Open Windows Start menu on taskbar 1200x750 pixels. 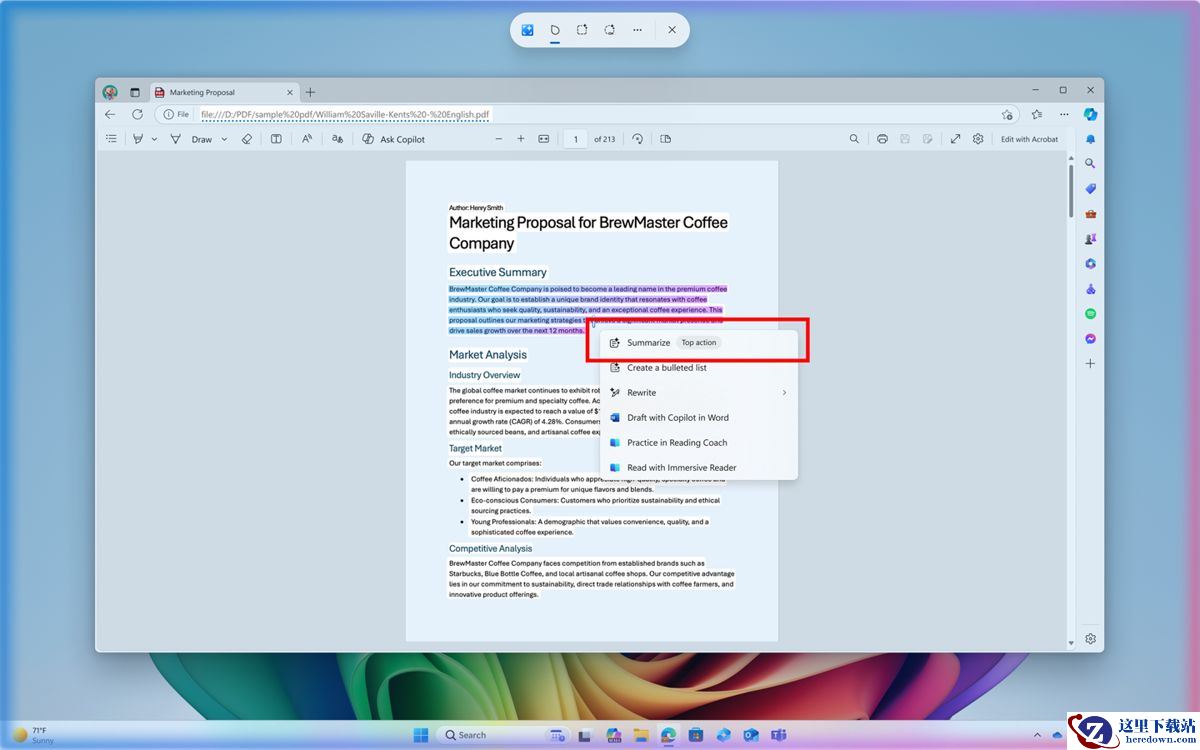421,735
